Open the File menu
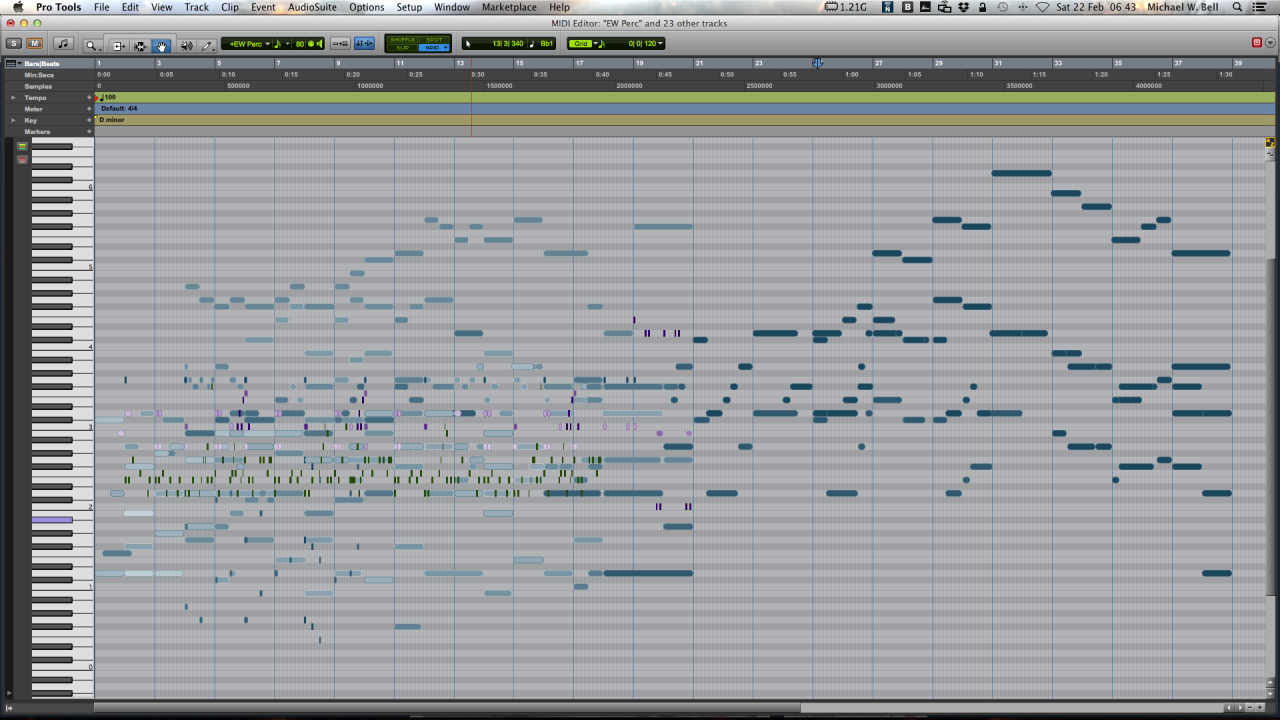Viewport: 1280px width, 720px height. pos(102,7)
